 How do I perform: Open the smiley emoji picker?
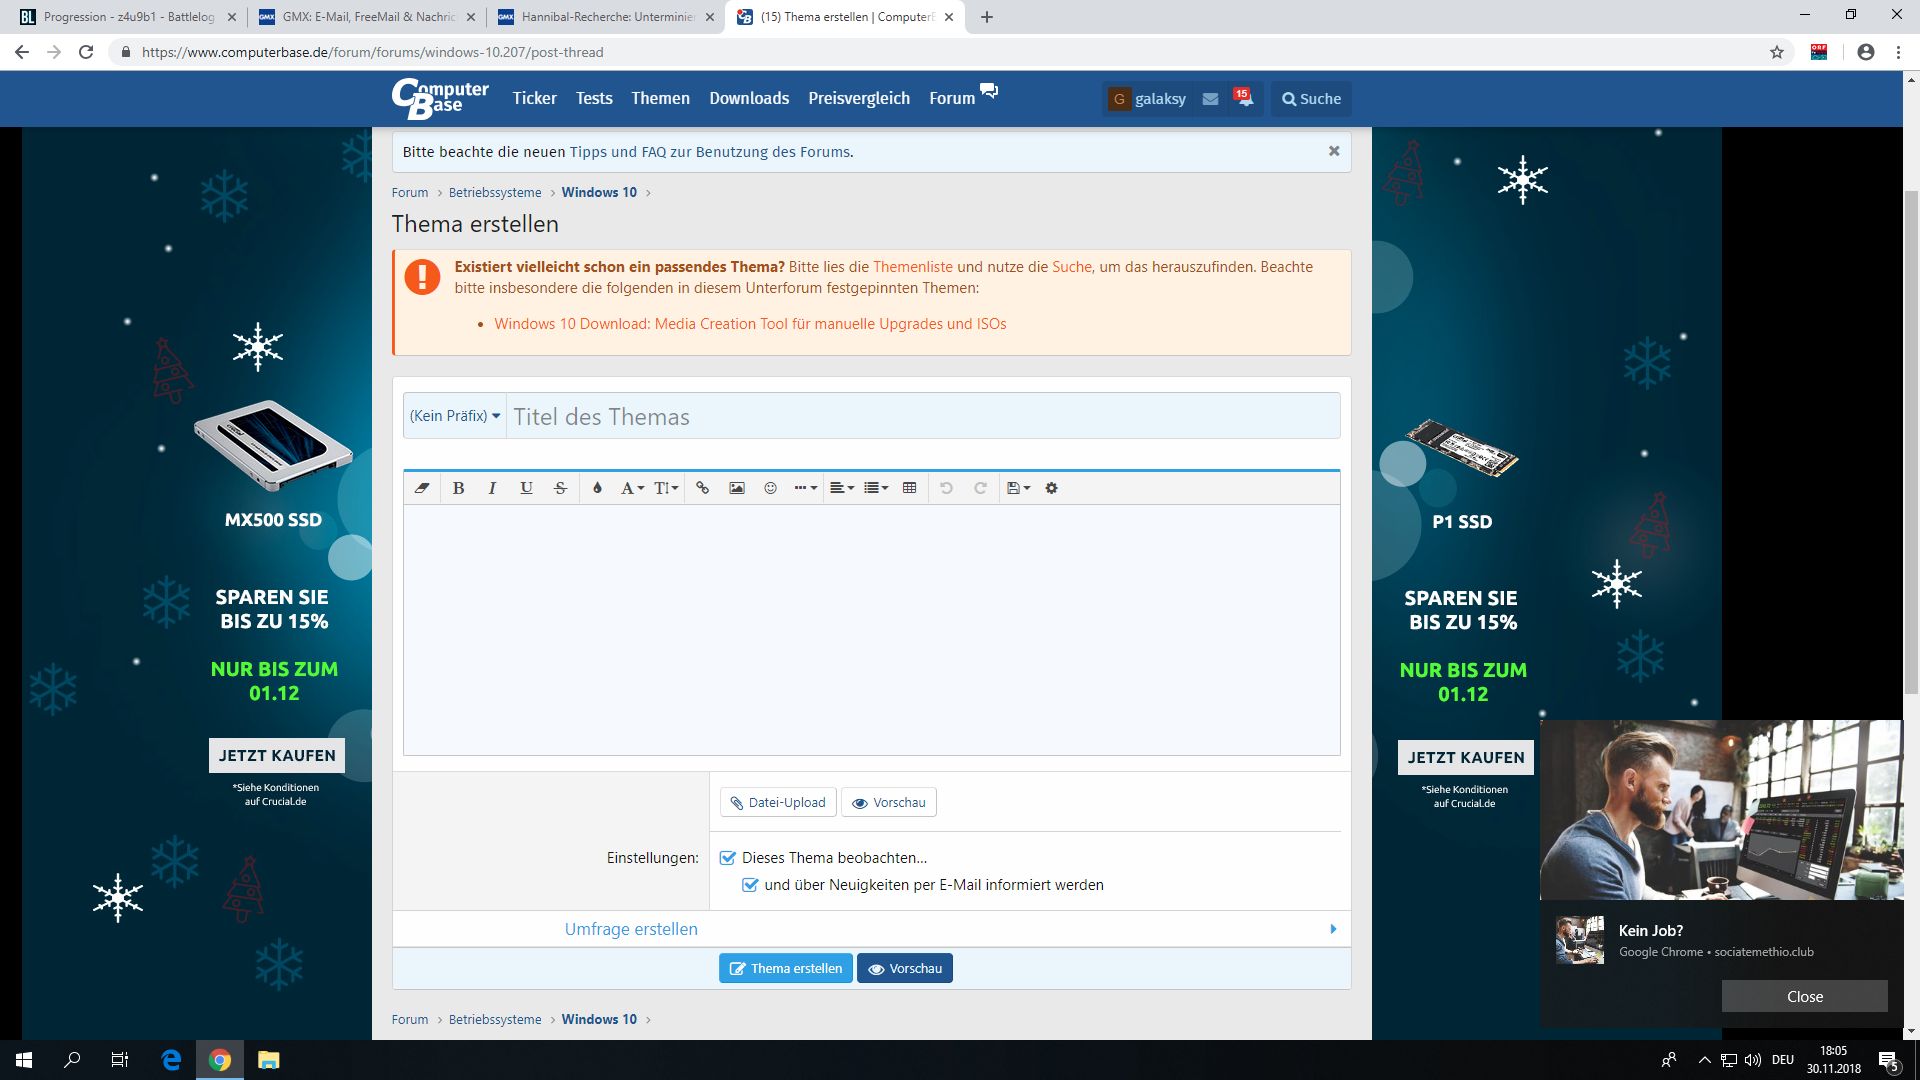(770, 488)
